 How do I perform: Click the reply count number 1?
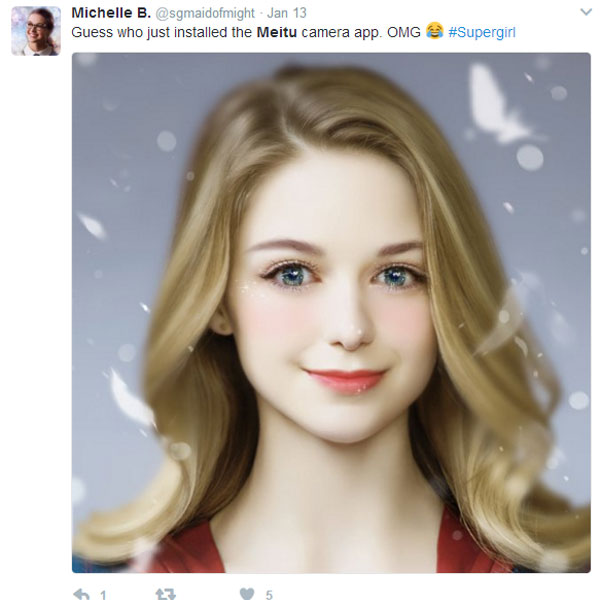coord(103,594)
